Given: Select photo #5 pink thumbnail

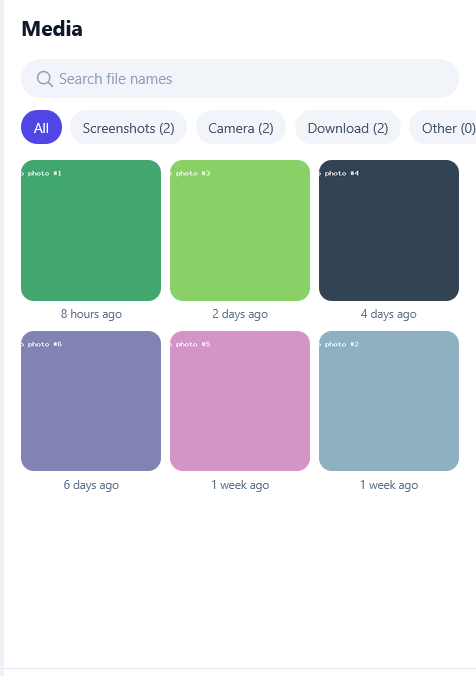Looking at the screenshot, I should click(240, 401).
